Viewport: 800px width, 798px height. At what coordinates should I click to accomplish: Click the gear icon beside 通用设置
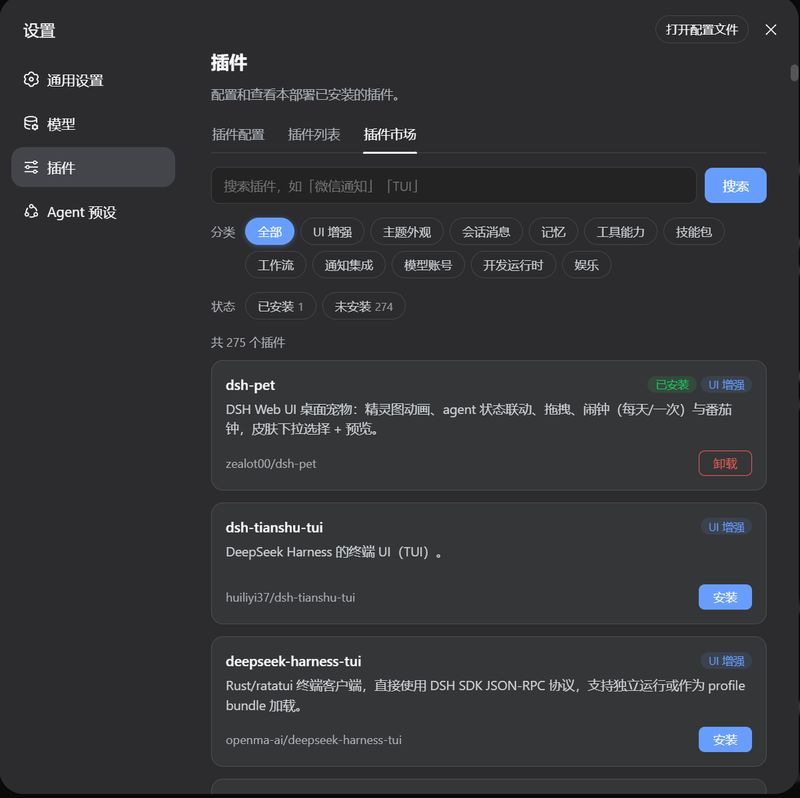pos(31,80)
